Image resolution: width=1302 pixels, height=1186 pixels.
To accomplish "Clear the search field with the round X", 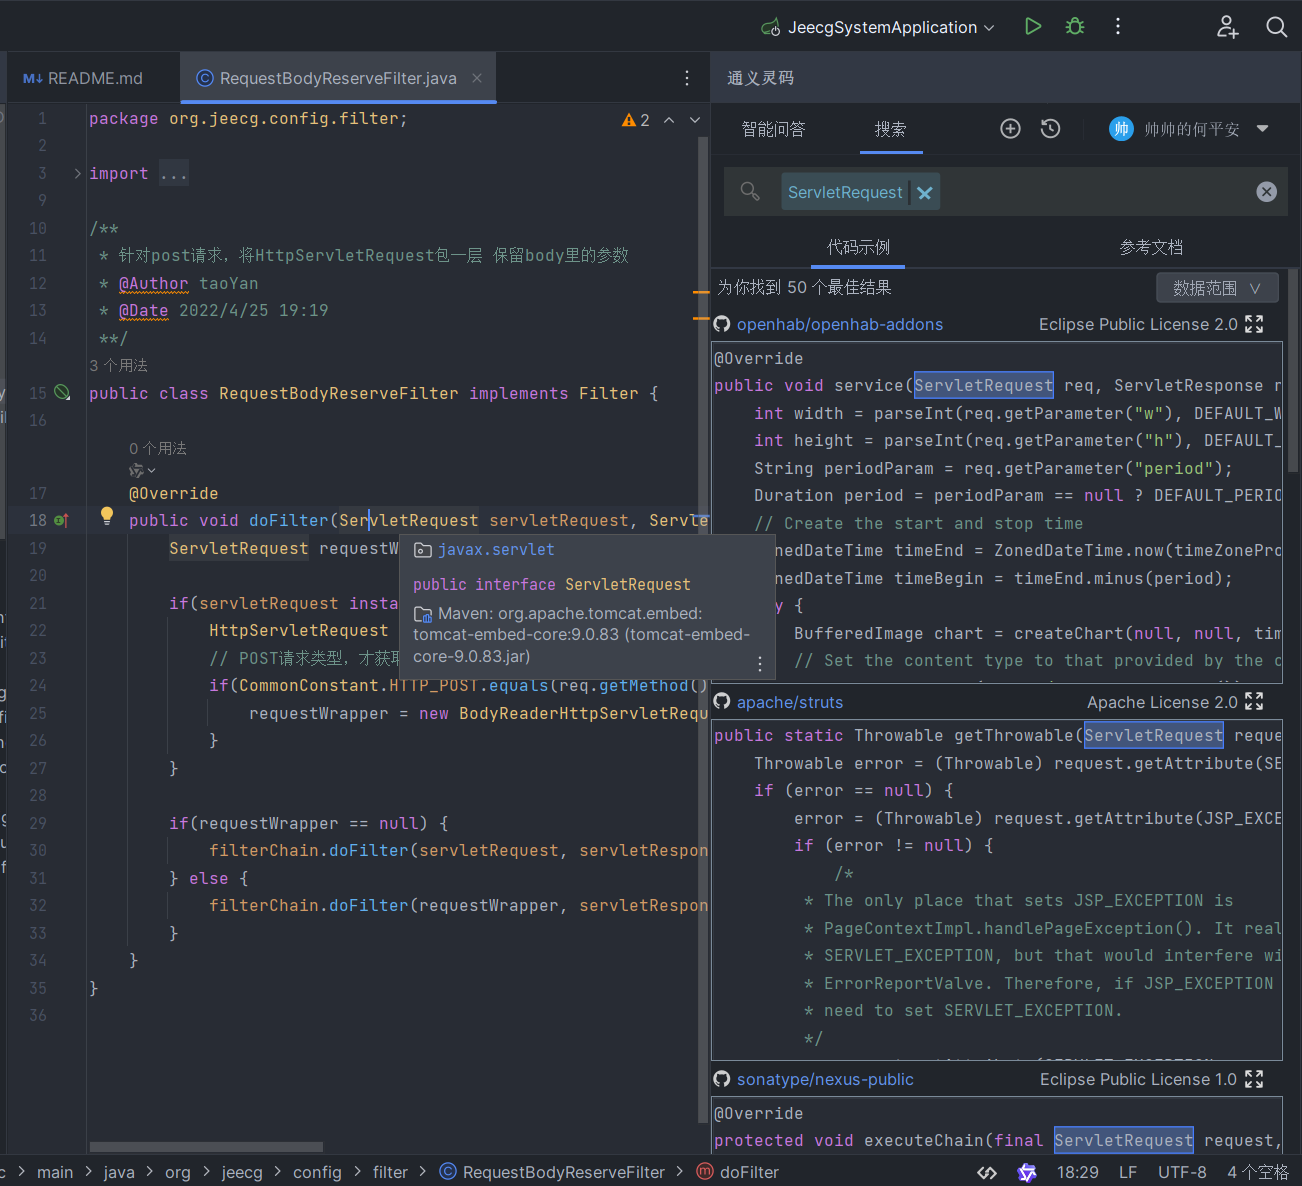I will click(x=1266, y=192).
